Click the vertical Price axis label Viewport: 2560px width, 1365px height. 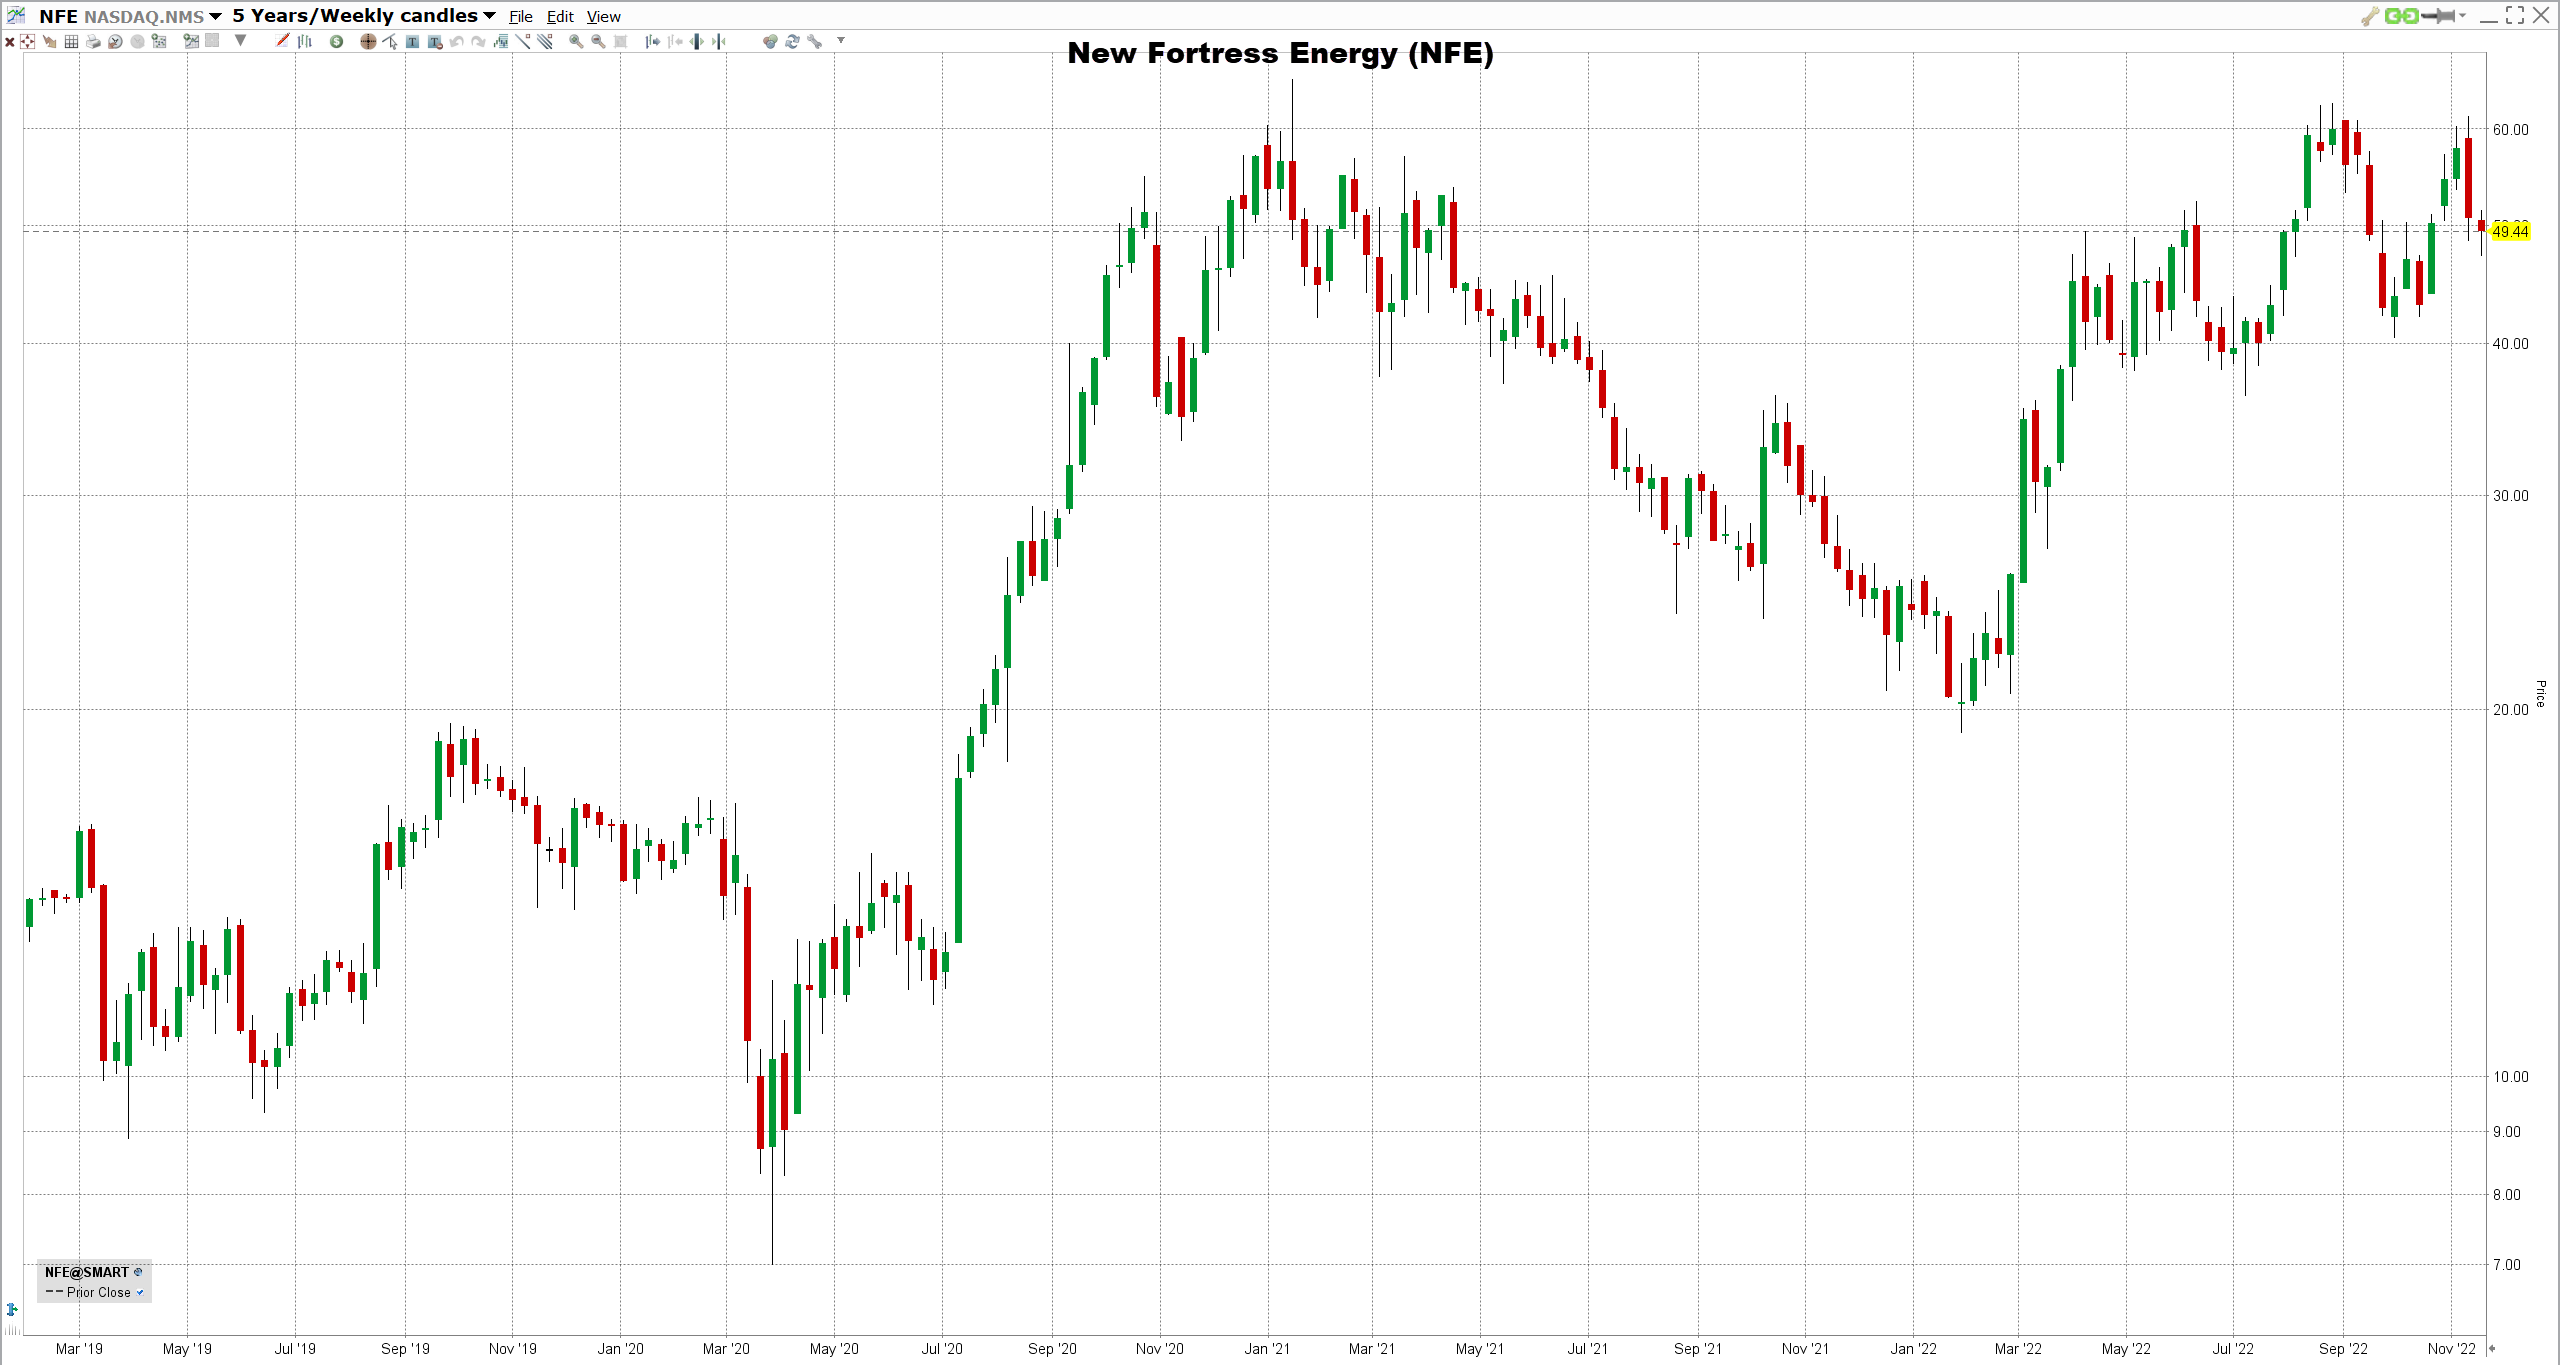(2540, 693)
